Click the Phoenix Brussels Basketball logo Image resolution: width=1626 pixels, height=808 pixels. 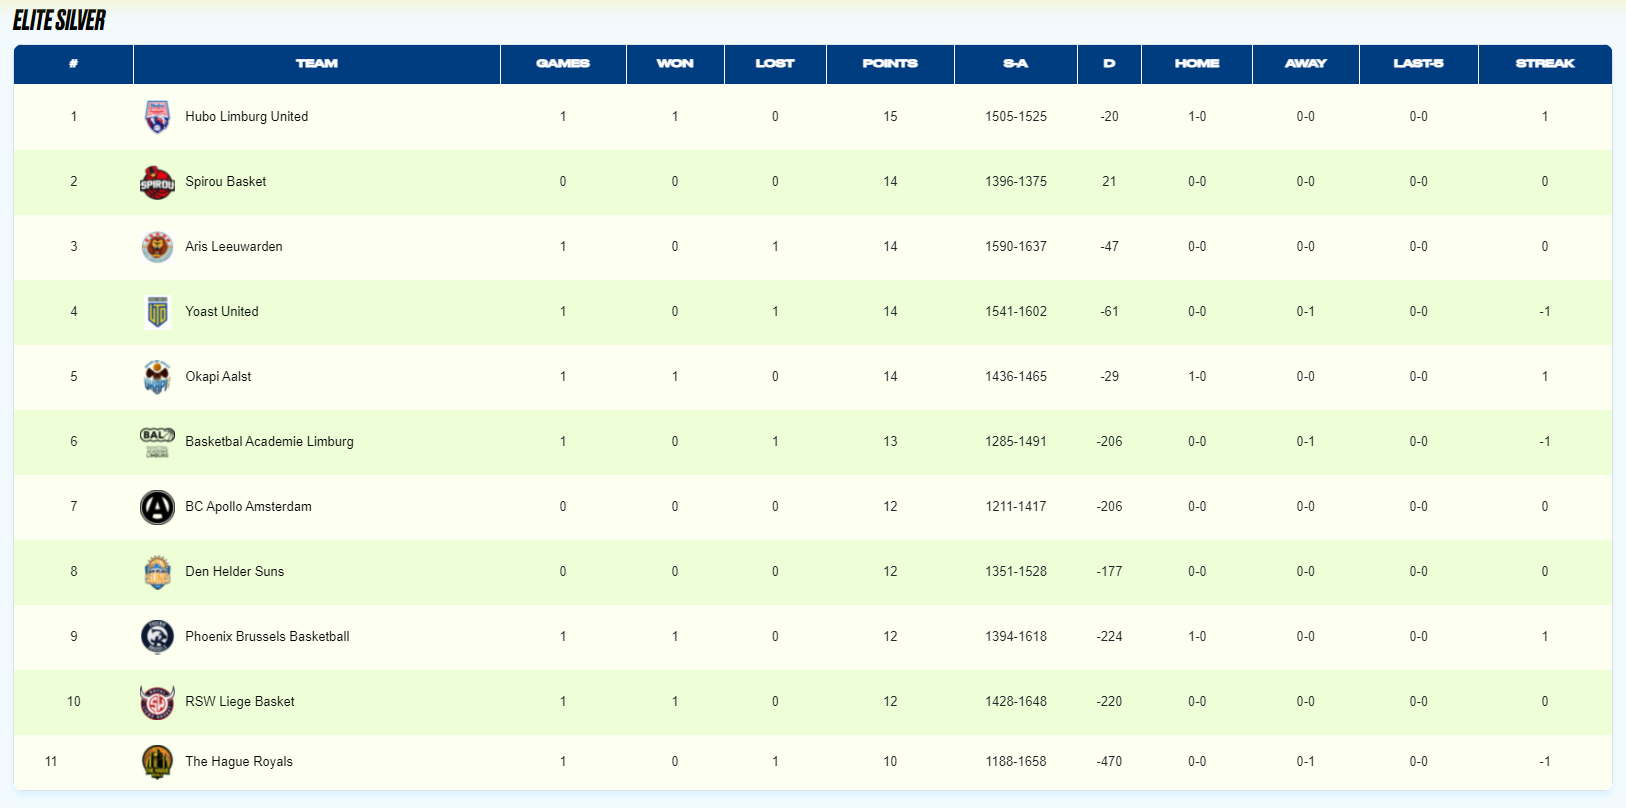157,637
